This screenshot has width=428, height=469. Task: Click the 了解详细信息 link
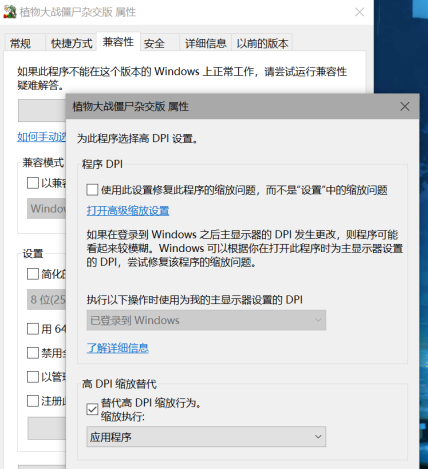(x=118, y=348)
